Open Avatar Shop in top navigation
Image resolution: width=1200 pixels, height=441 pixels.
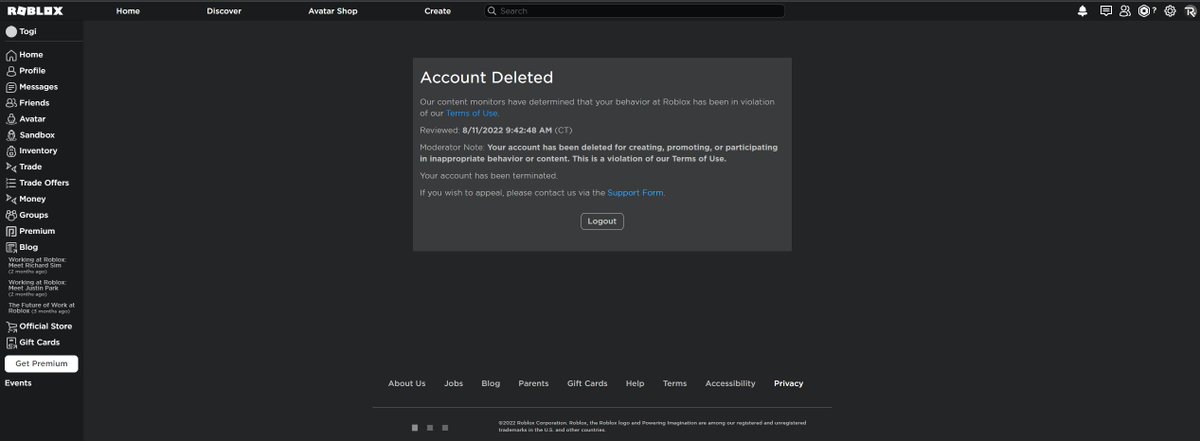pos(333,11)
